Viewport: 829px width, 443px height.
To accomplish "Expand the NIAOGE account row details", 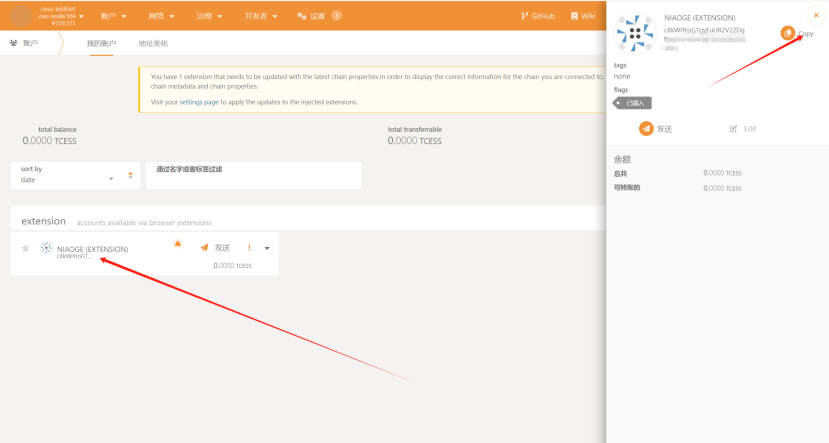I will pos(267,248).
